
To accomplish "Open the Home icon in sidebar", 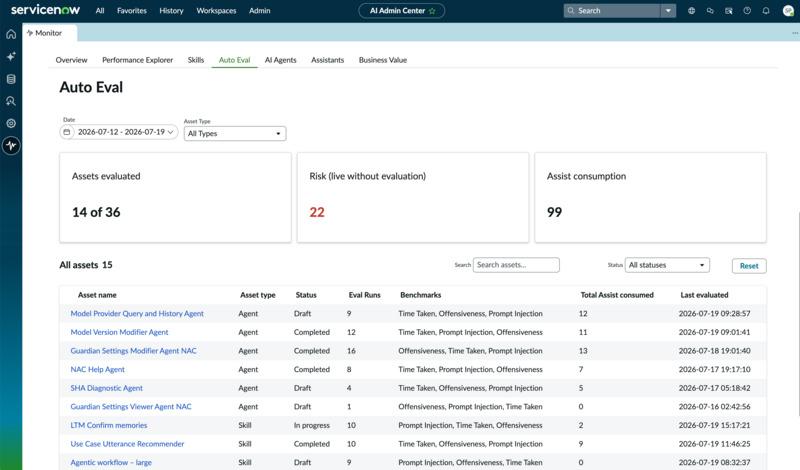I will click(11, 34).
